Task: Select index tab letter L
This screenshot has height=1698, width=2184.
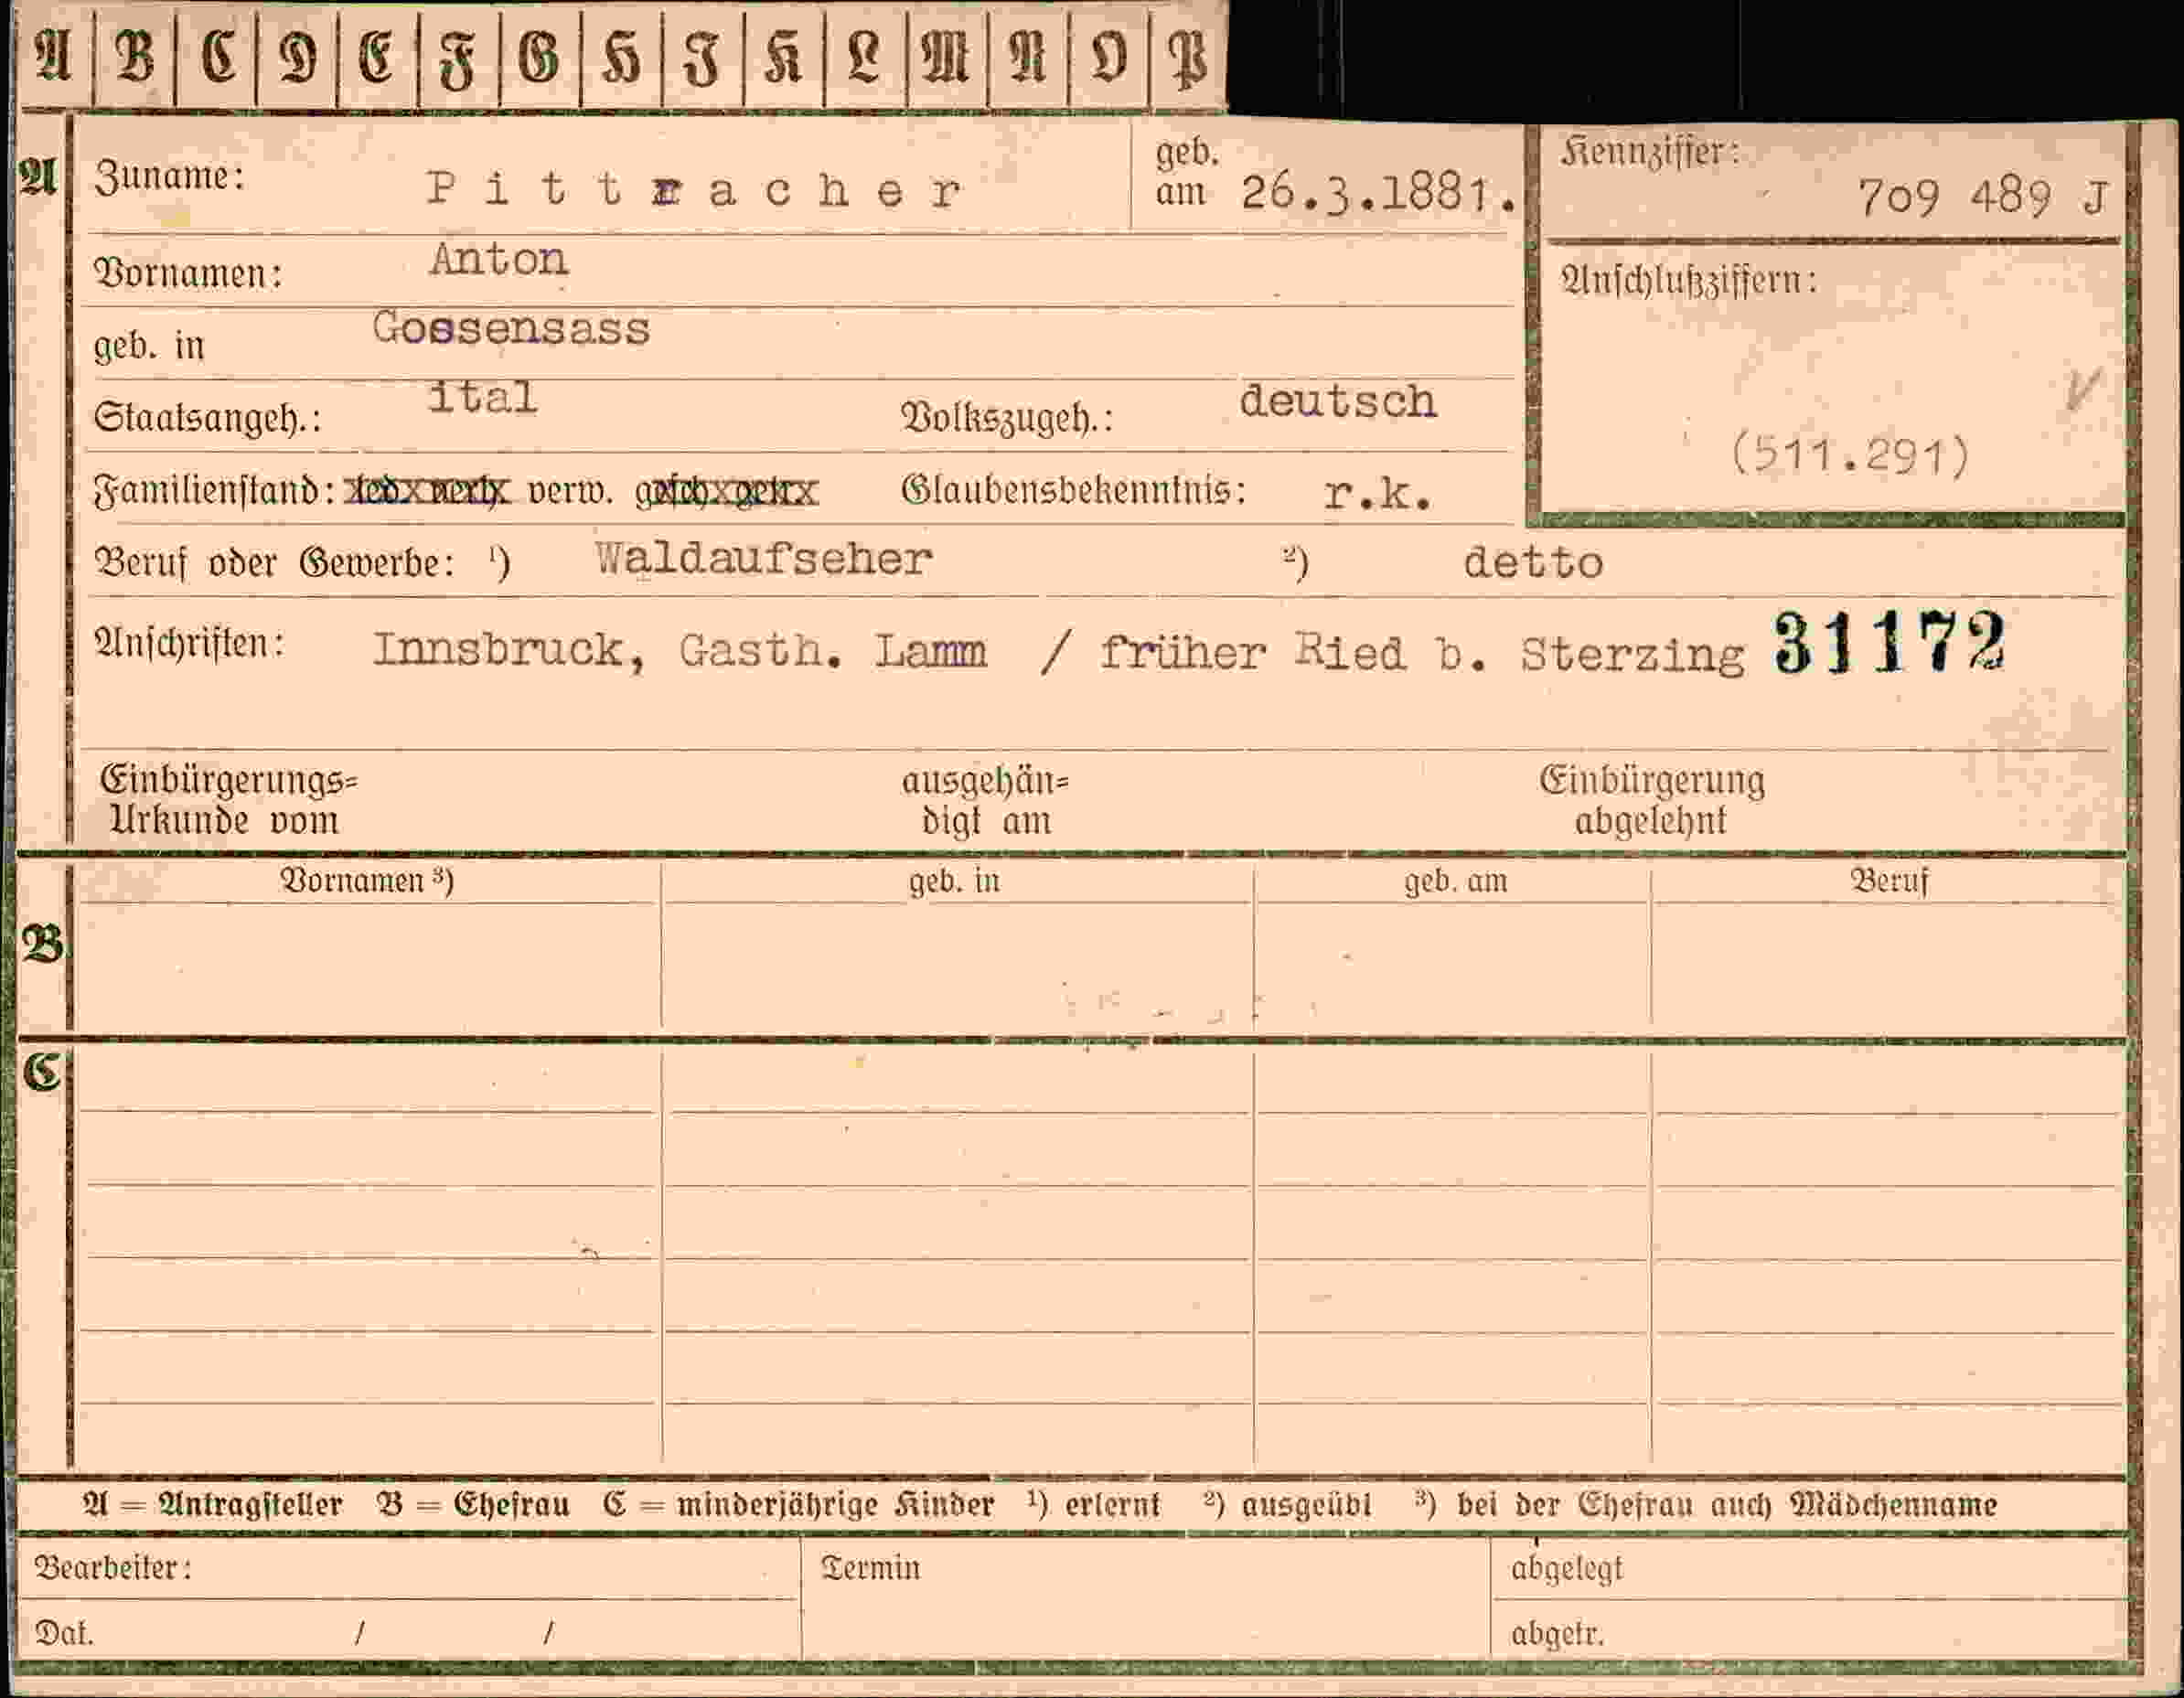Action: (x=865, y=57)
